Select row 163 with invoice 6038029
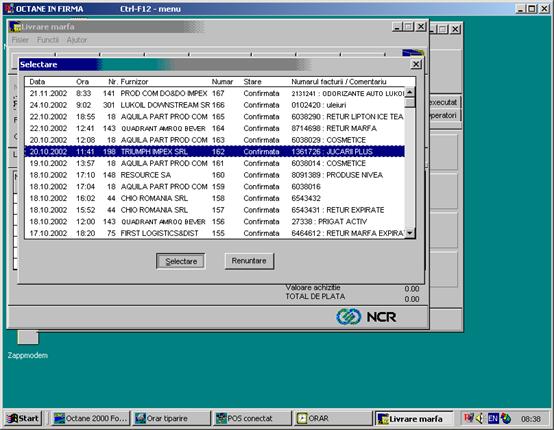Viewport: 554px width, 430px height. [x=214, y=140]
